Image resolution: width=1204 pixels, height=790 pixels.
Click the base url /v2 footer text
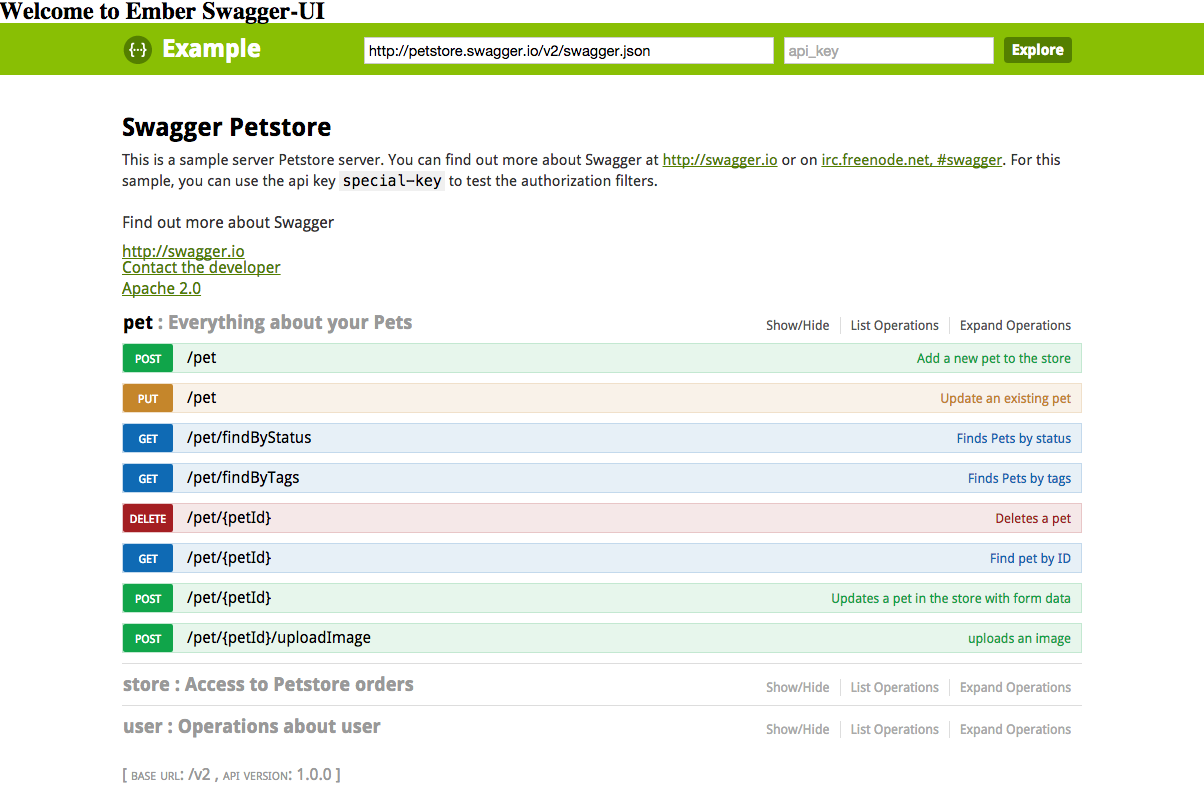click(x=171, y=774)
